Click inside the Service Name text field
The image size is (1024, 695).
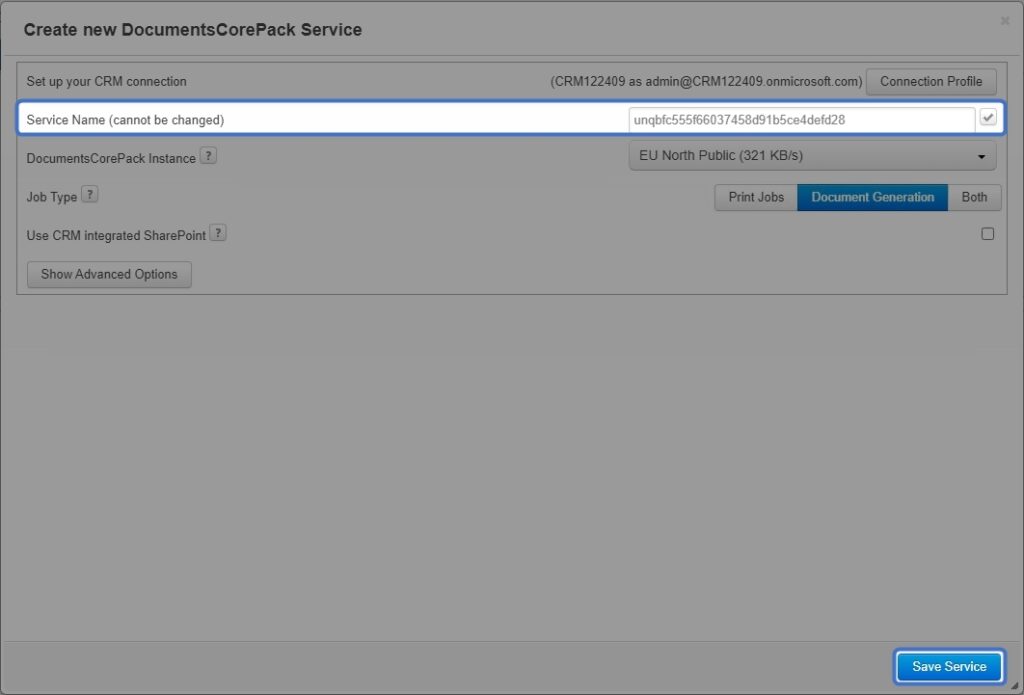pos(800,118)
